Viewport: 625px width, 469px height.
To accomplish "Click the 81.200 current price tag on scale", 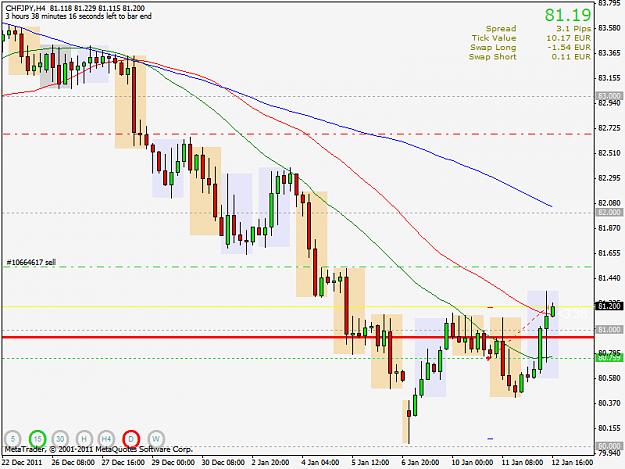I will pos(609,306).
